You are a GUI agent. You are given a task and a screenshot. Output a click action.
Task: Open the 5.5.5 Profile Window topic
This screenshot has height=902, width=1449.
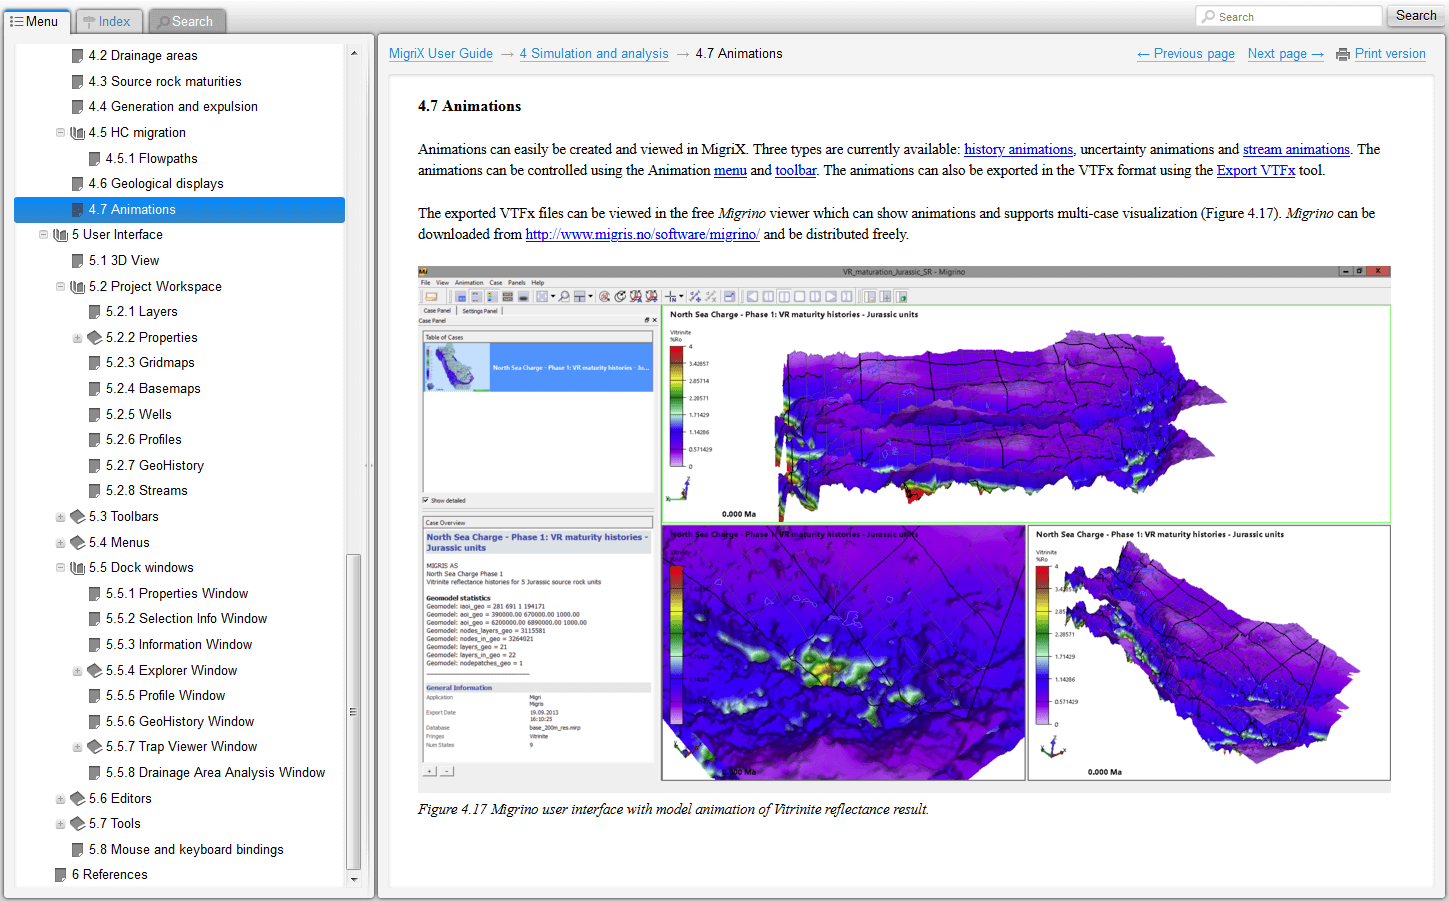[x=166, y=696]
